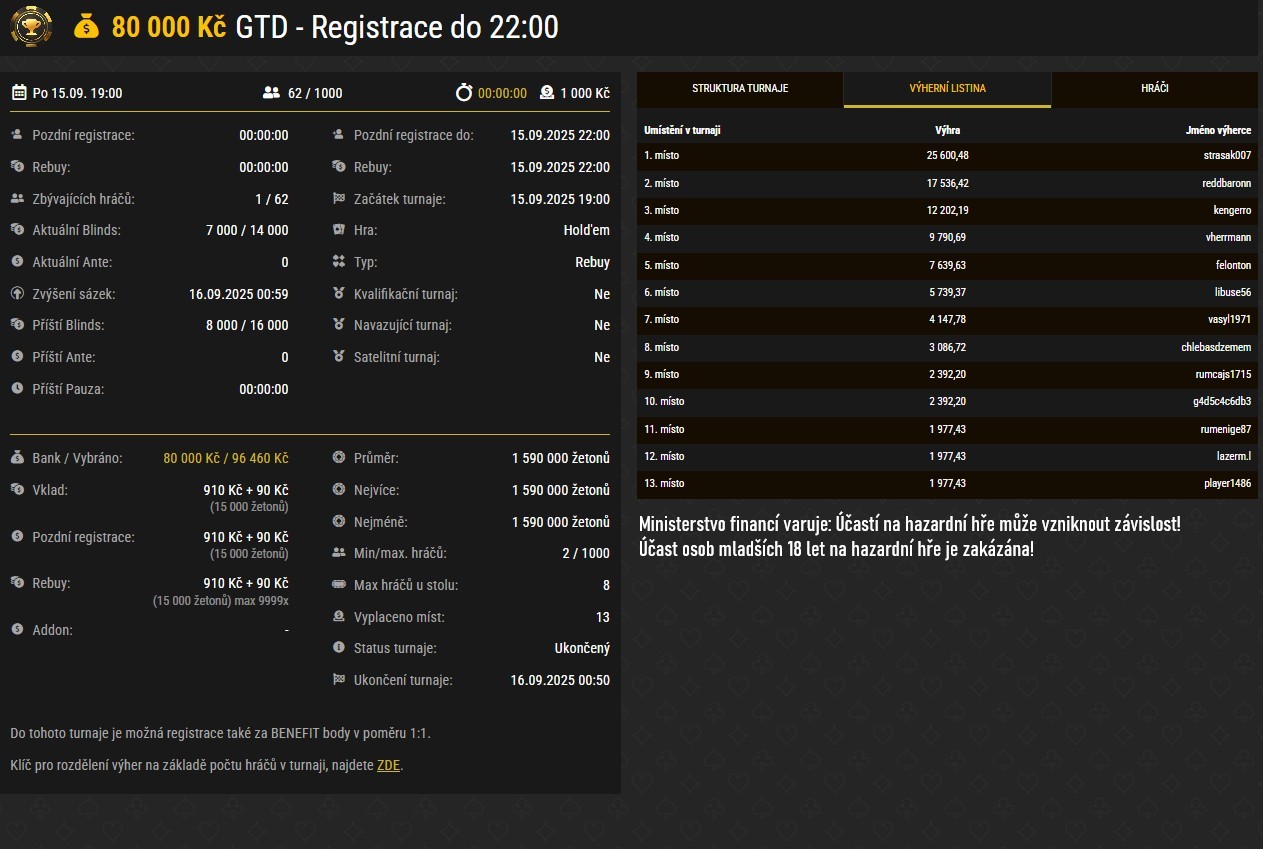This screenshot has width=1263, height=849.
Task: Click the table icon next to Max hráčů u stolu
Action: (x=339, y=585)
